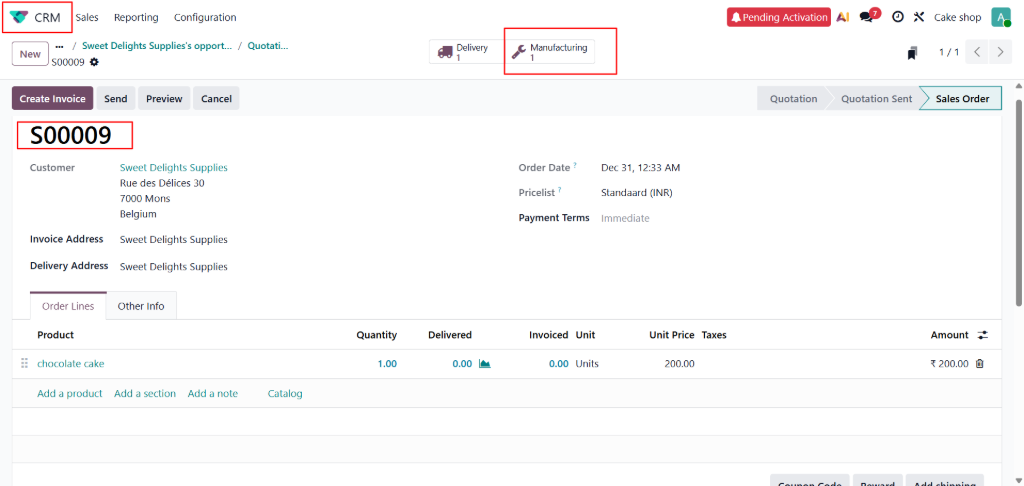Click the bookmark icon near the pager
This screenshot has height=486, width=1024.
click(912, 52)
